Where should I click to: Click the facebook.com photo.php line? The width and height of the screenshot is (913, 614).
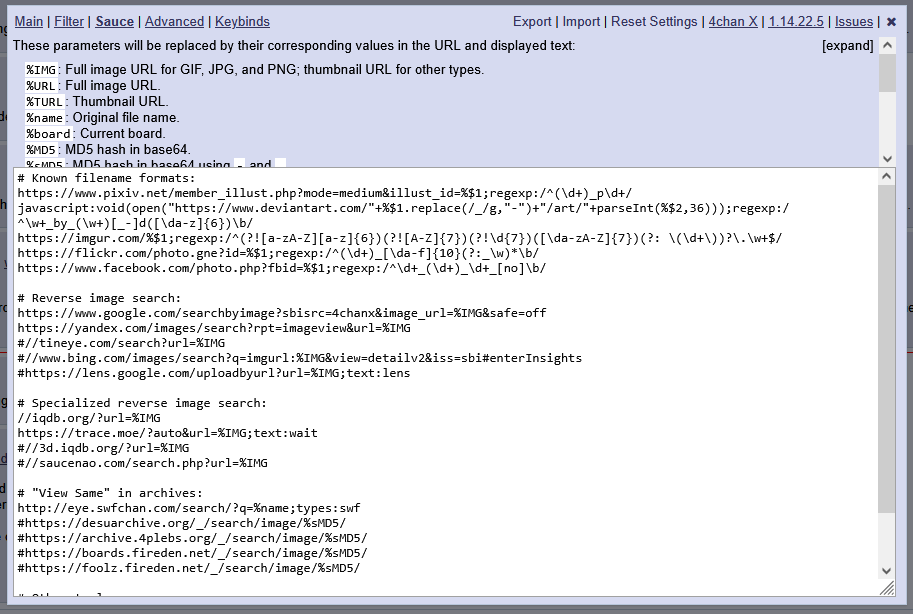[x=282, y=268]
